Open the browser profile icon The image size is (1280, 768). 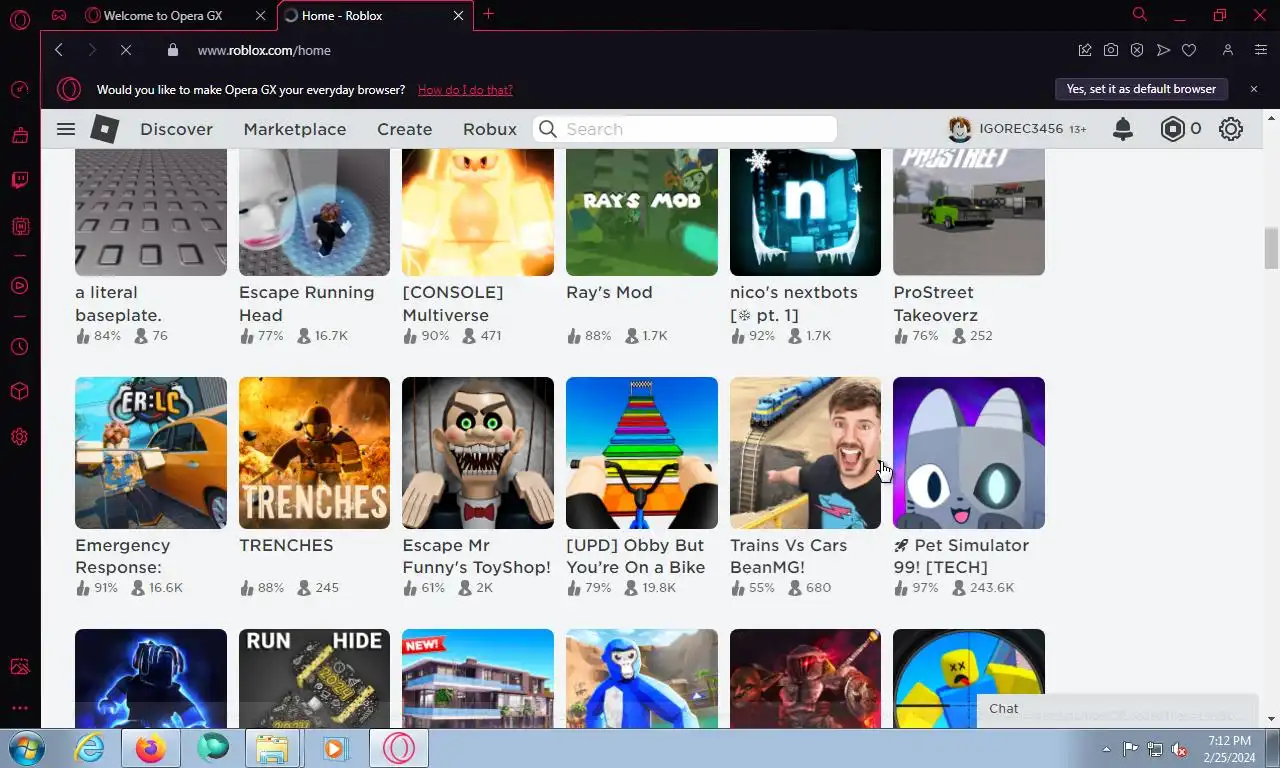(1228, 50)
